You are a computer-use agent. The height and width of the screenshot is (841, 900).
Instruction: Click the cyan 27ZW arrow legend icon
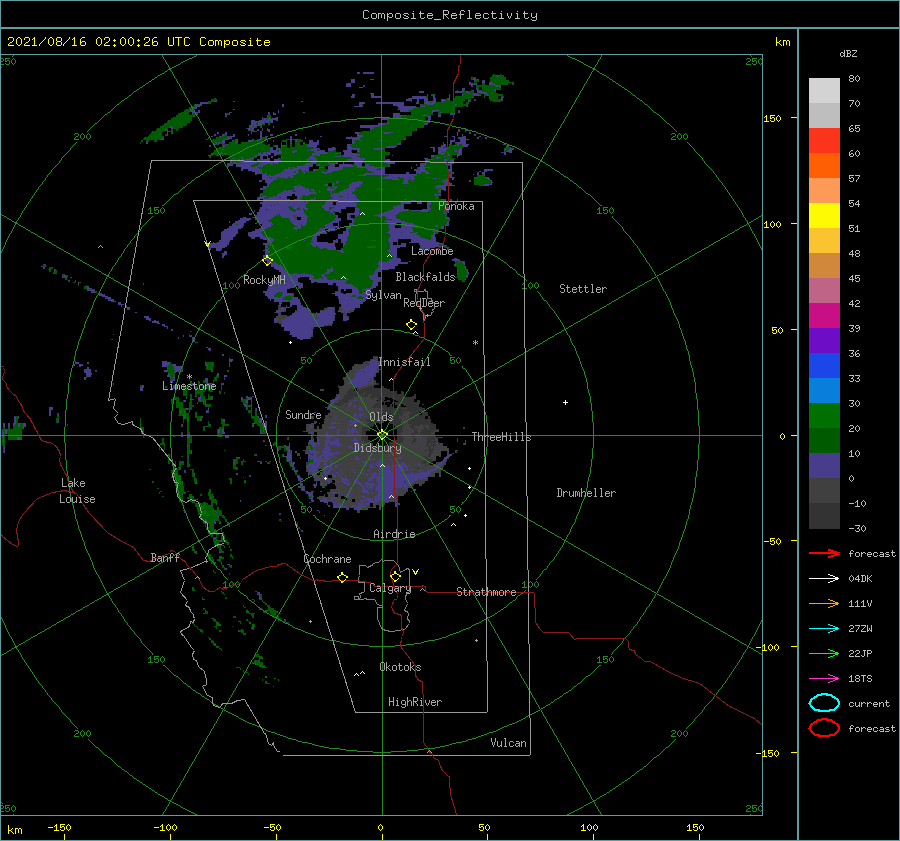point(824,629)
